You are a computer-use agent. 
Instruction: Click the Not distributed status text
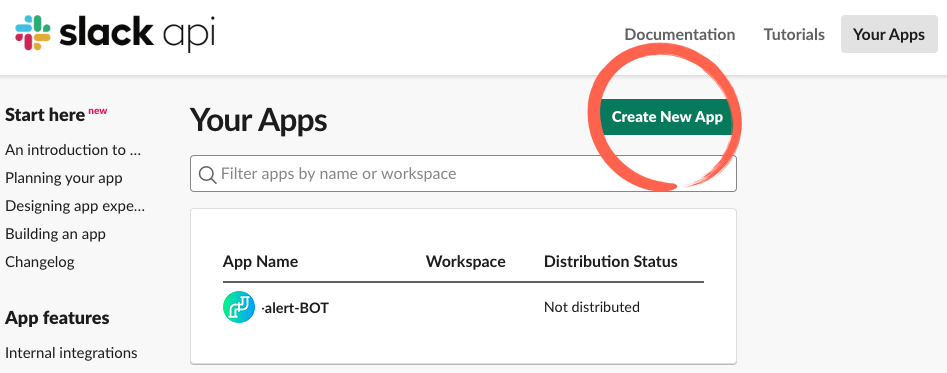pyautogui.click(x=592, y=307)
